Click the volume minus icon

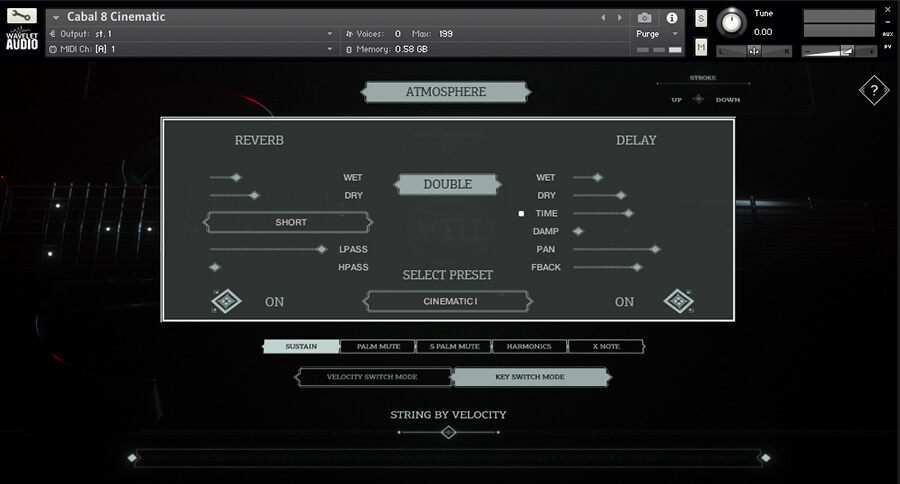pos(807,52)
